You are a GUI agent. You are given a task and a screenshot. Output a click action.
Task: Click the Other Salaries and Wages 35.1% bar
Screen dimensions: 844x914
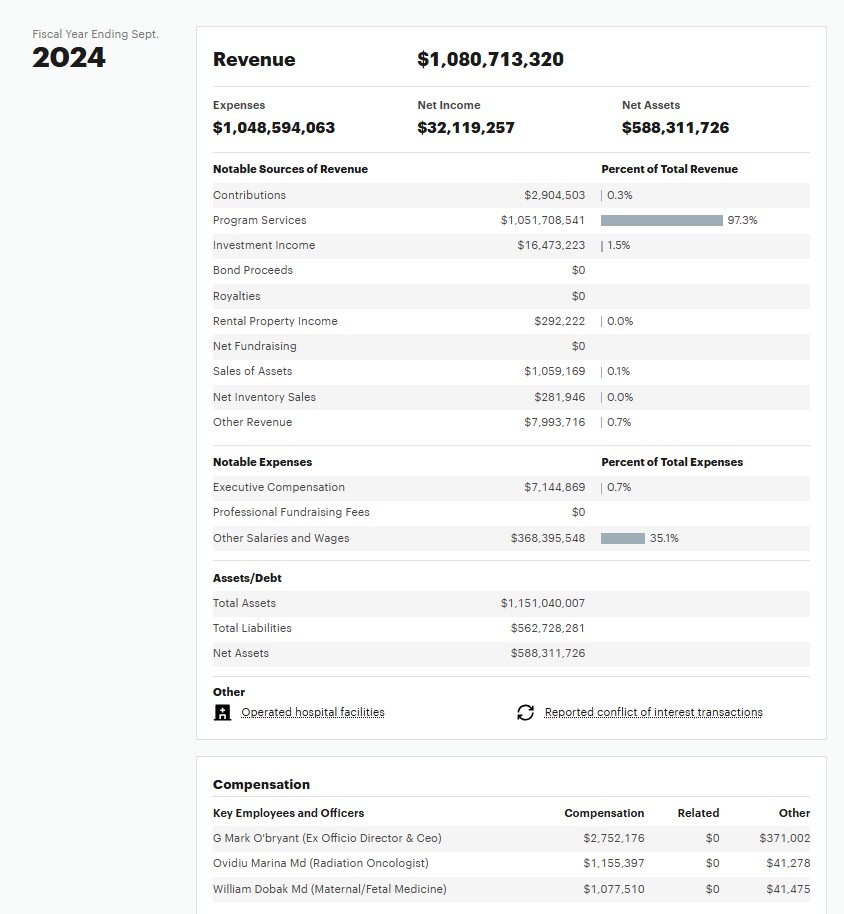pyautogui.click(x=622, y=538)
